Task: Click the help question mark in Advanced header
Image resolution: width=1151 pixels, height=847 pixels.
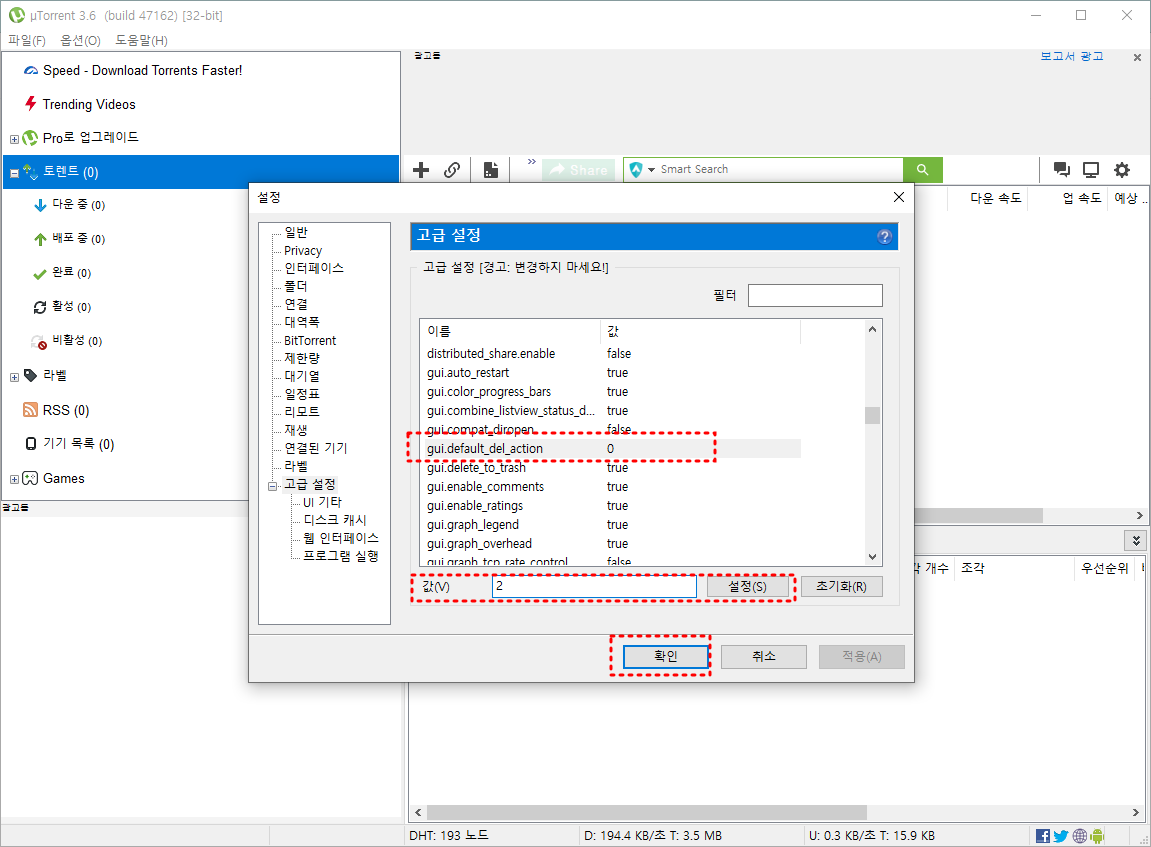Action: [x=885, y=236]
